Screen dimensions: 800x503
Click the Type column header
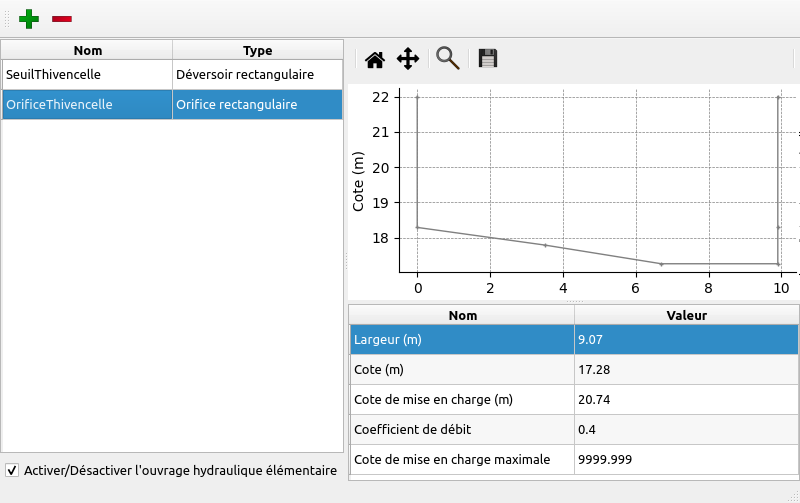click(x=257, y=50)
